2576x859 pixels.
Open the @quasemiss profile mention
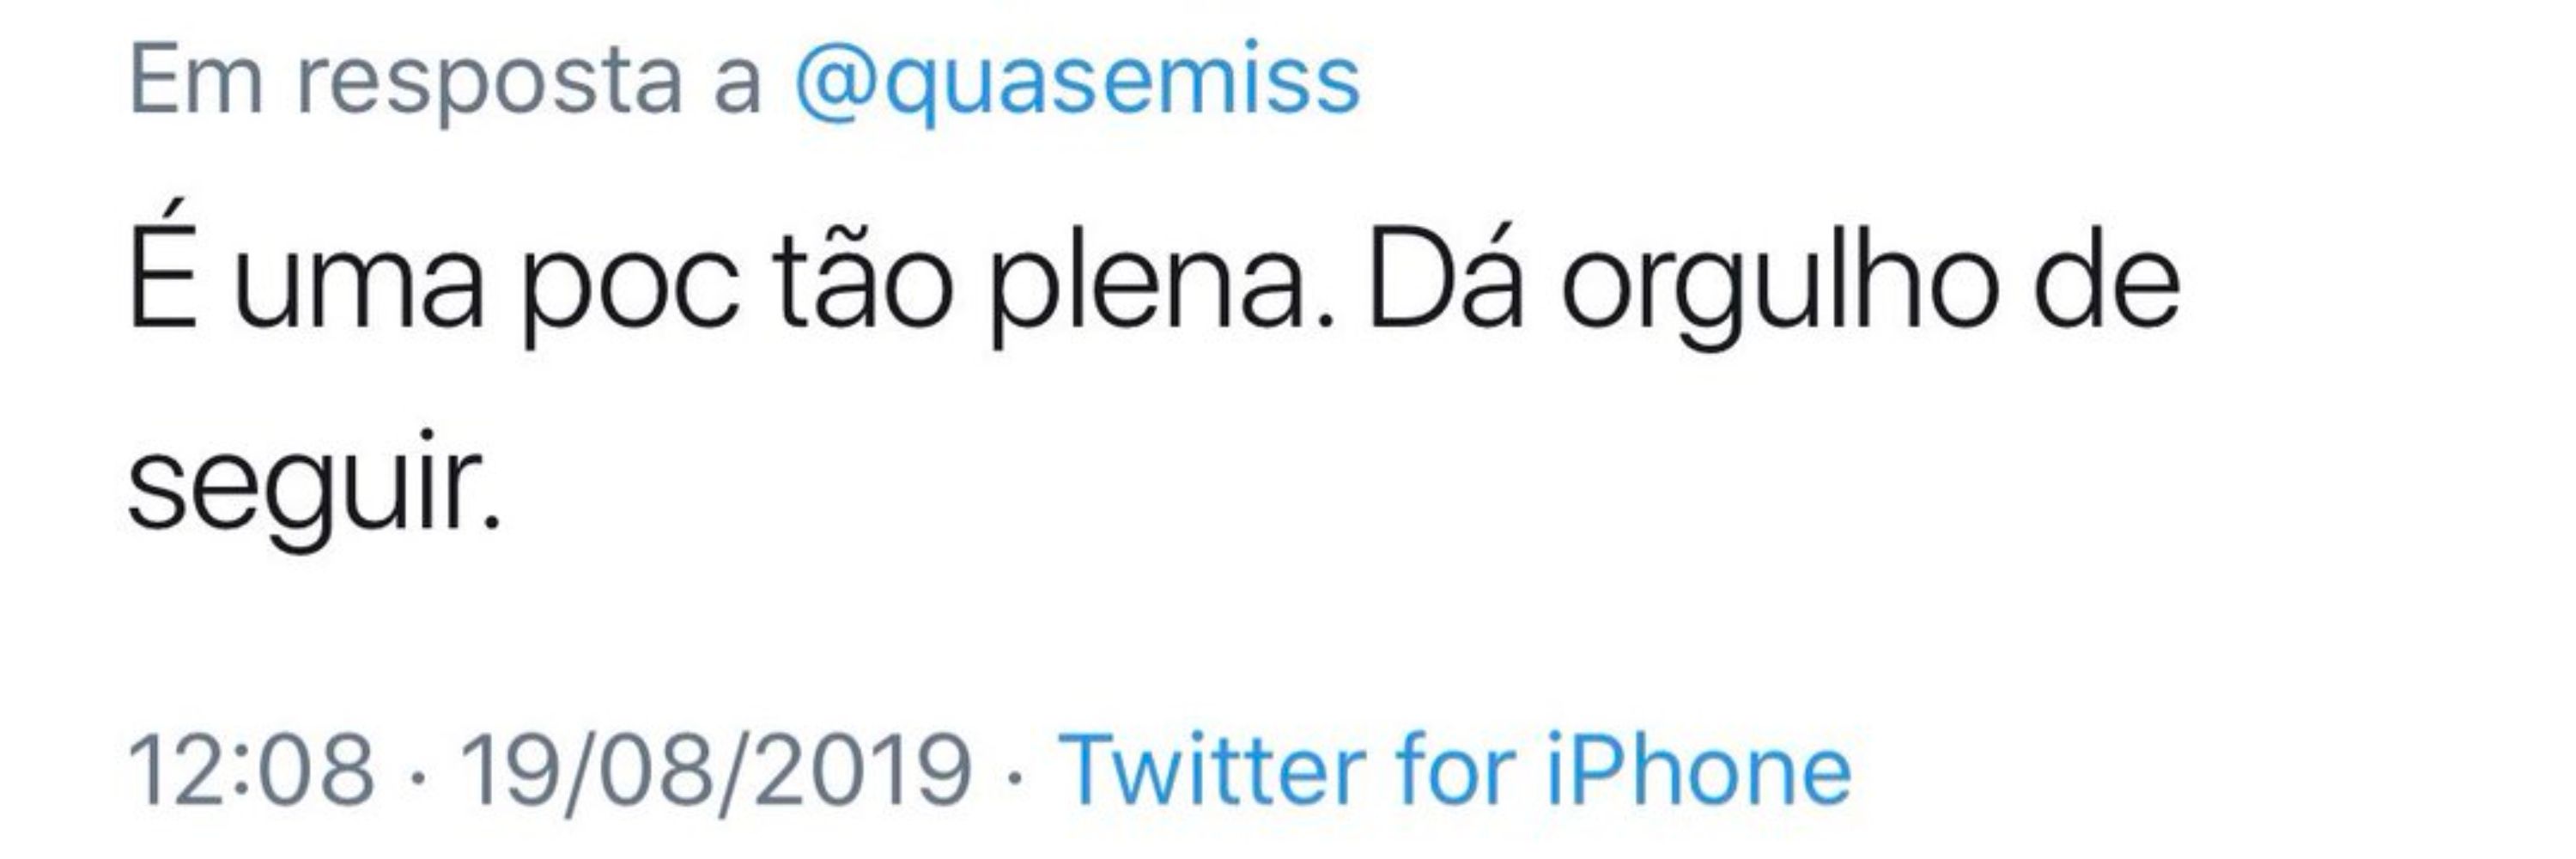1077,82
